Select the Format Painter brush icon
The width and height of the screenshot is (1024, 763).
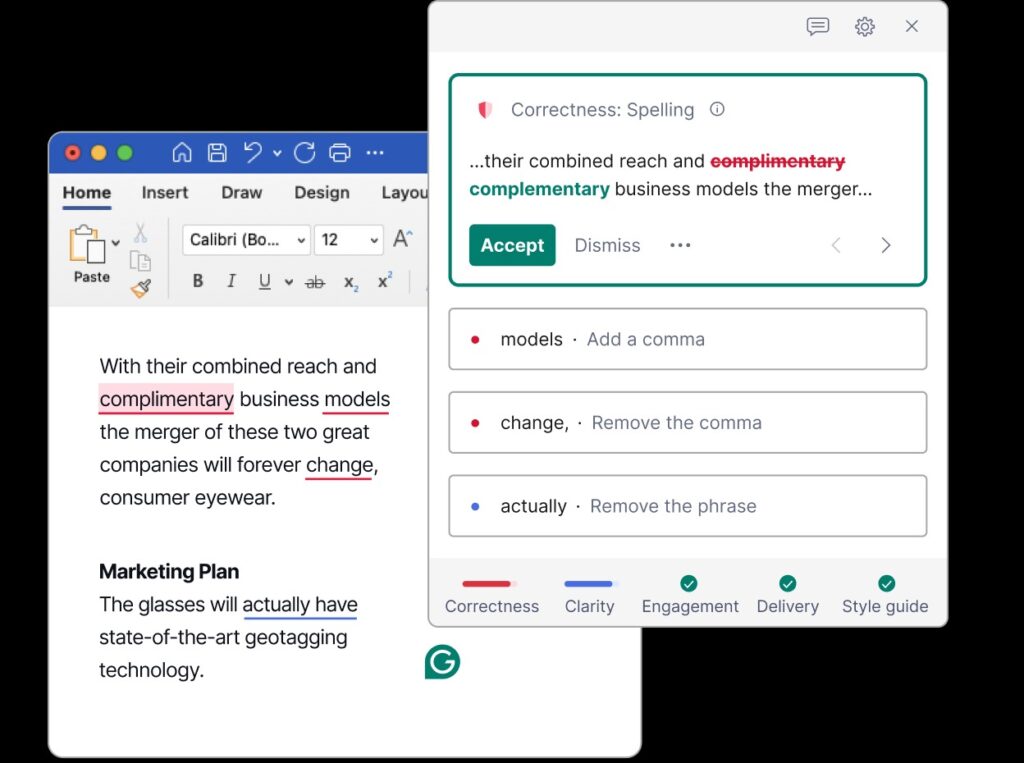tap(141, 289)
